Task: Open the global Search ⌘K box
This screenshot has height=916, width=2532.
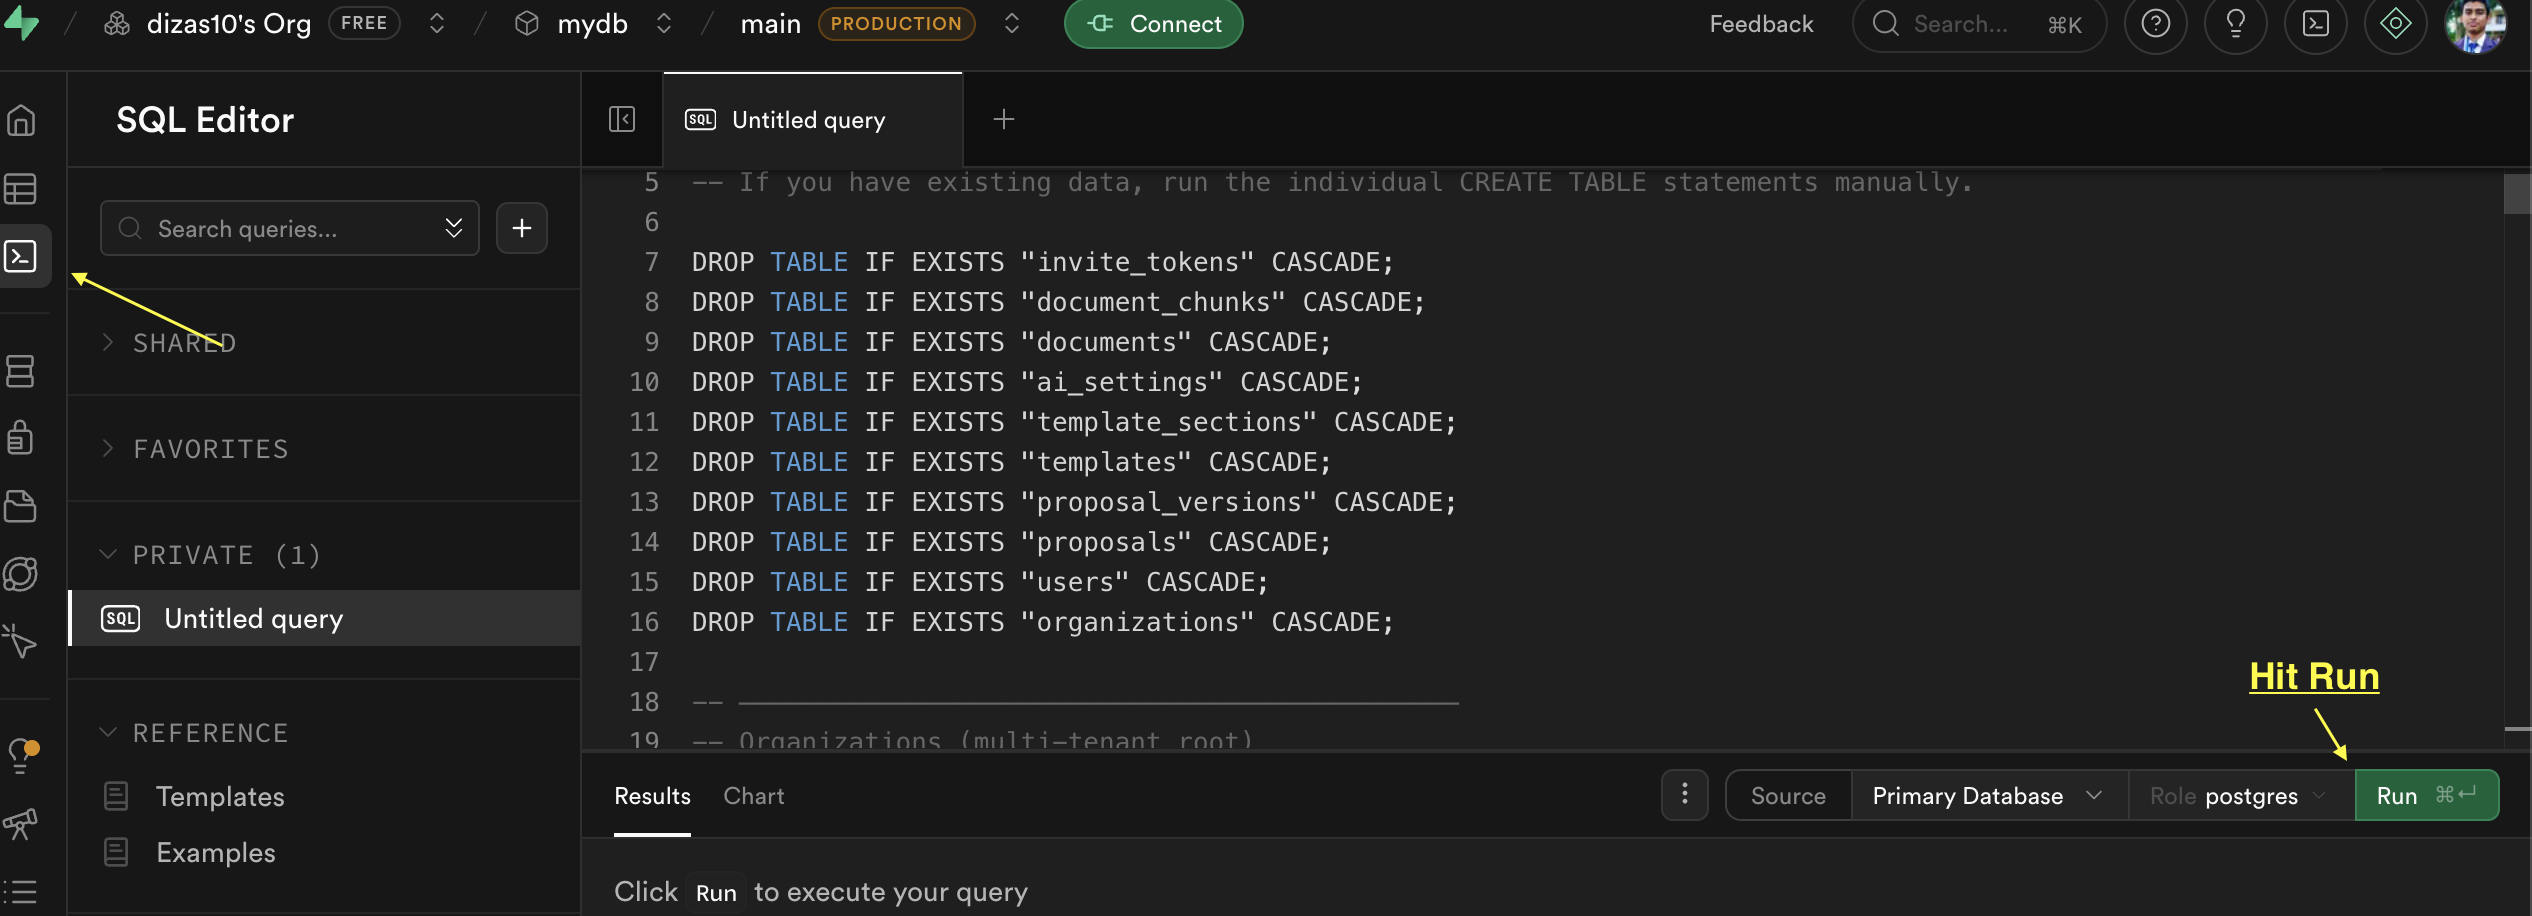Action: 1979,24
